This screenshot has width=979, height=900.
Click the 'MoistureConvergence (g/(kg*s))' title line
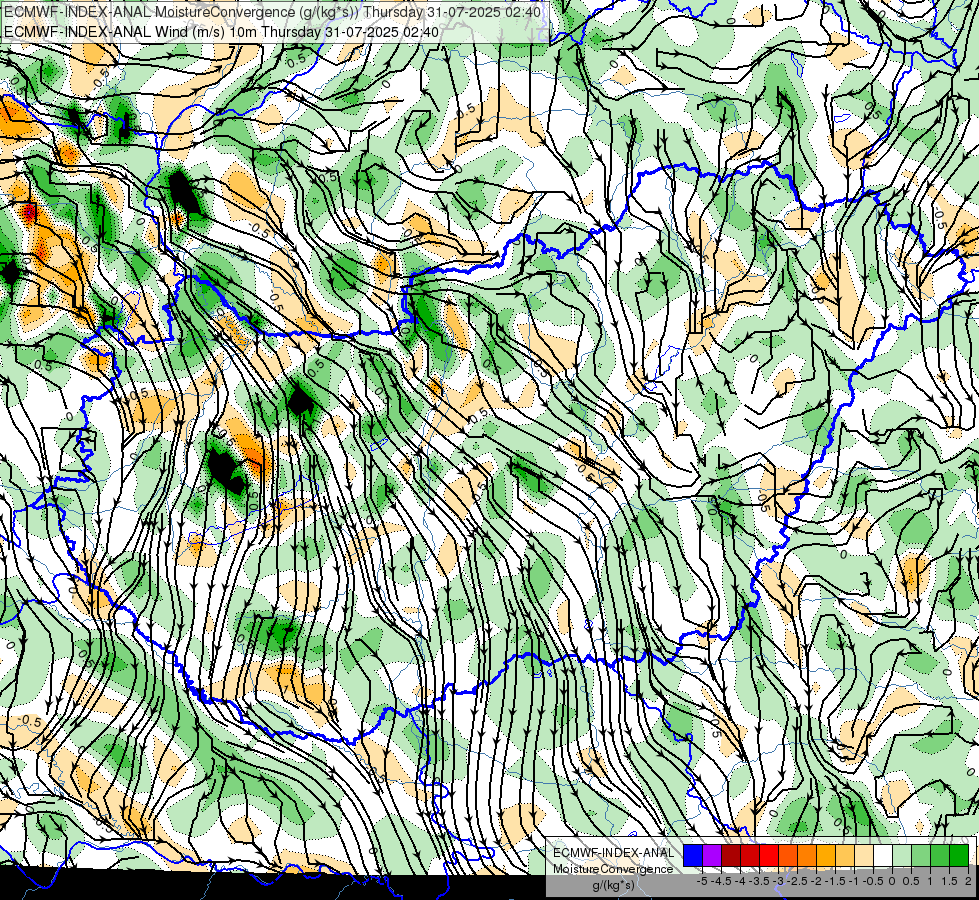coord(272,12)
